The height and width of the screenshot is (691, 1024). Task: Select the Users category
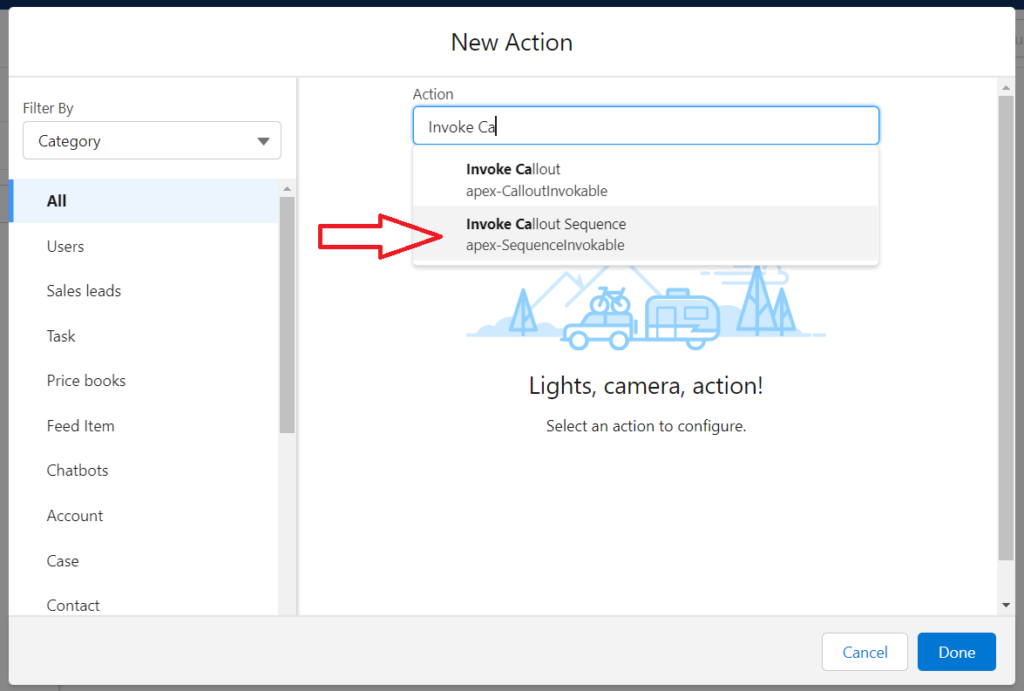click(x=65, y=246)
